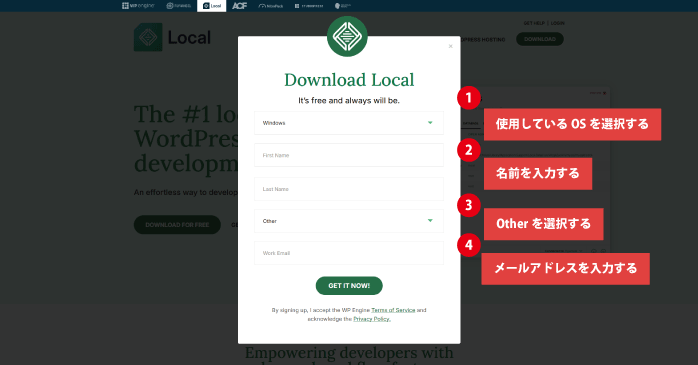Screen dimensions: 698x365
Task: Open the Terms of Service link
Action: [393, 310]
